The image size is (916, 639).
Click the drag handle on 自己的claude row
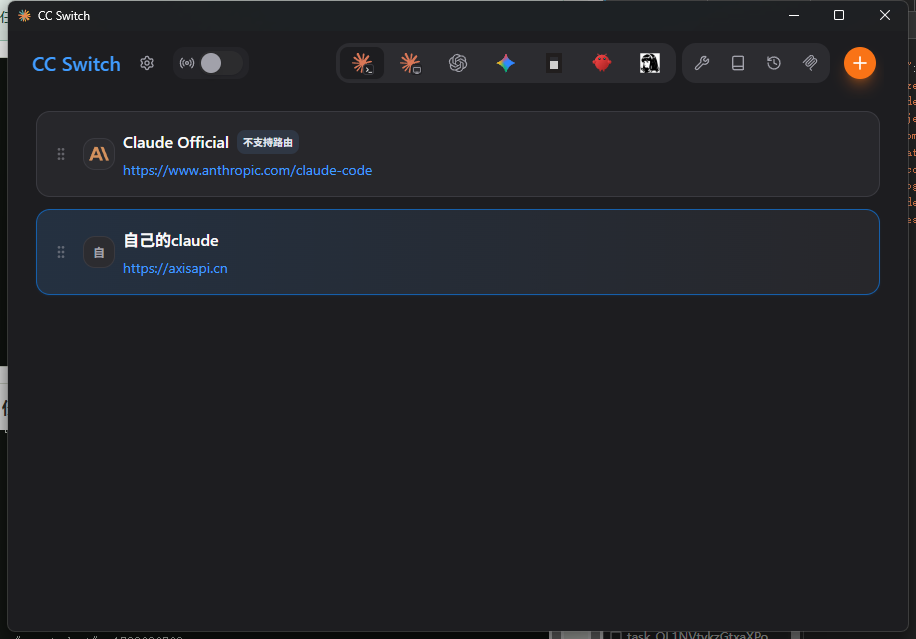61,252
